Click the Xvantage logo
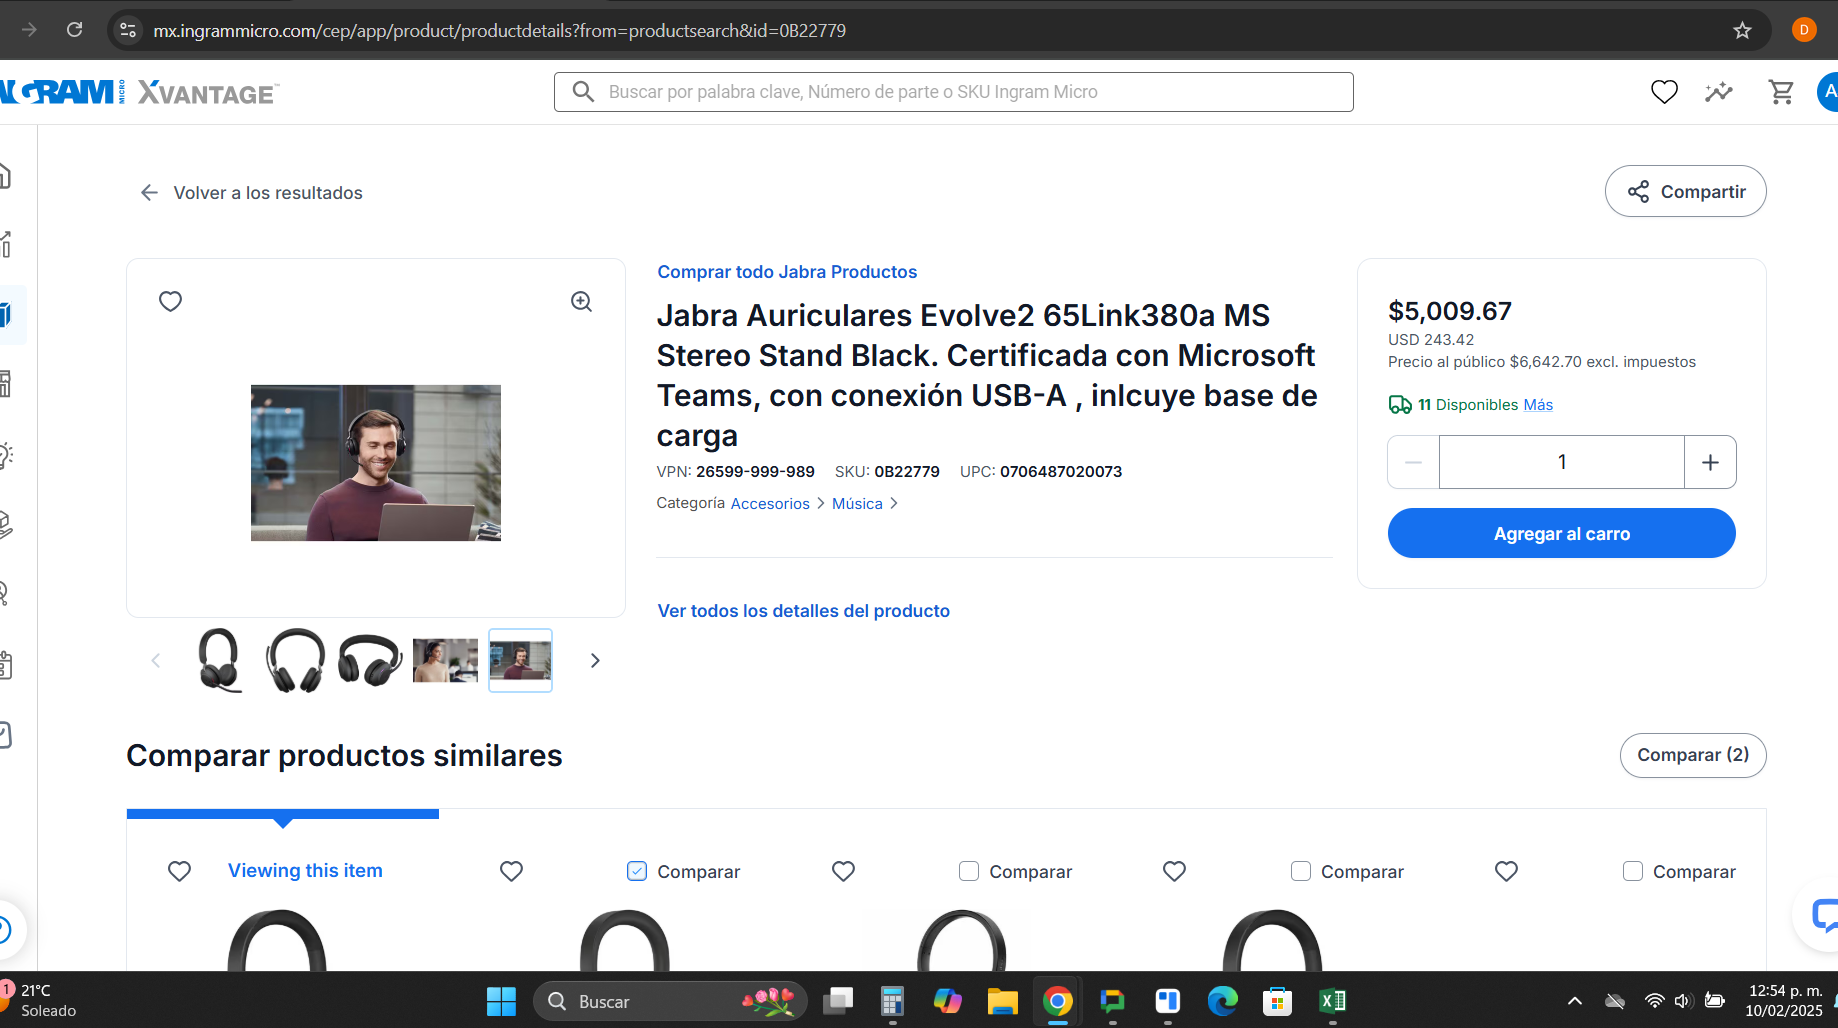1838x1028 pixels. tap(207, 93)
